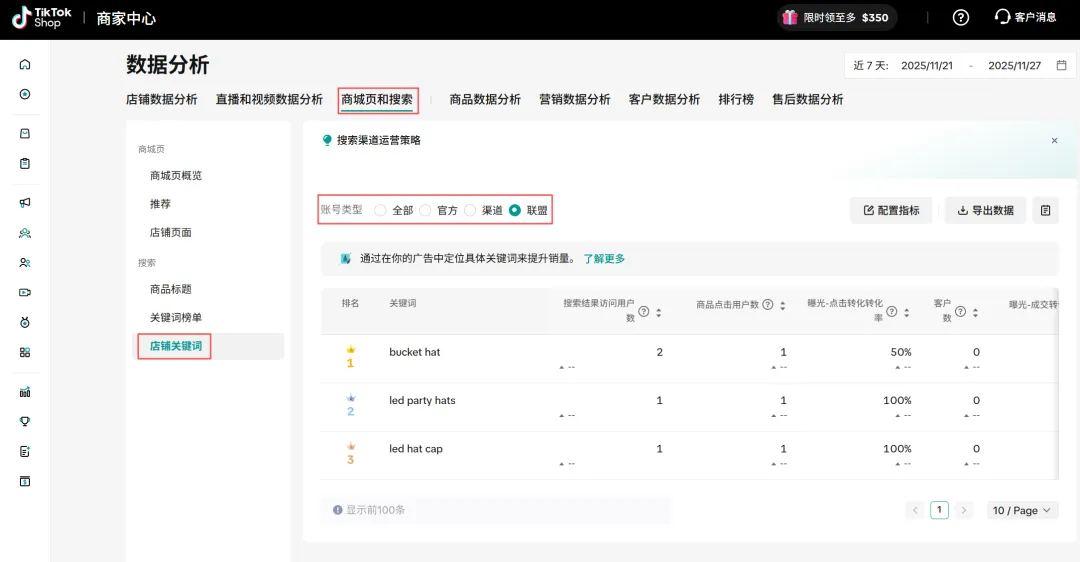Click the 了解更多 link
Image resolution: width=1080 pixels, height=562 pixels.
[604, 259]
